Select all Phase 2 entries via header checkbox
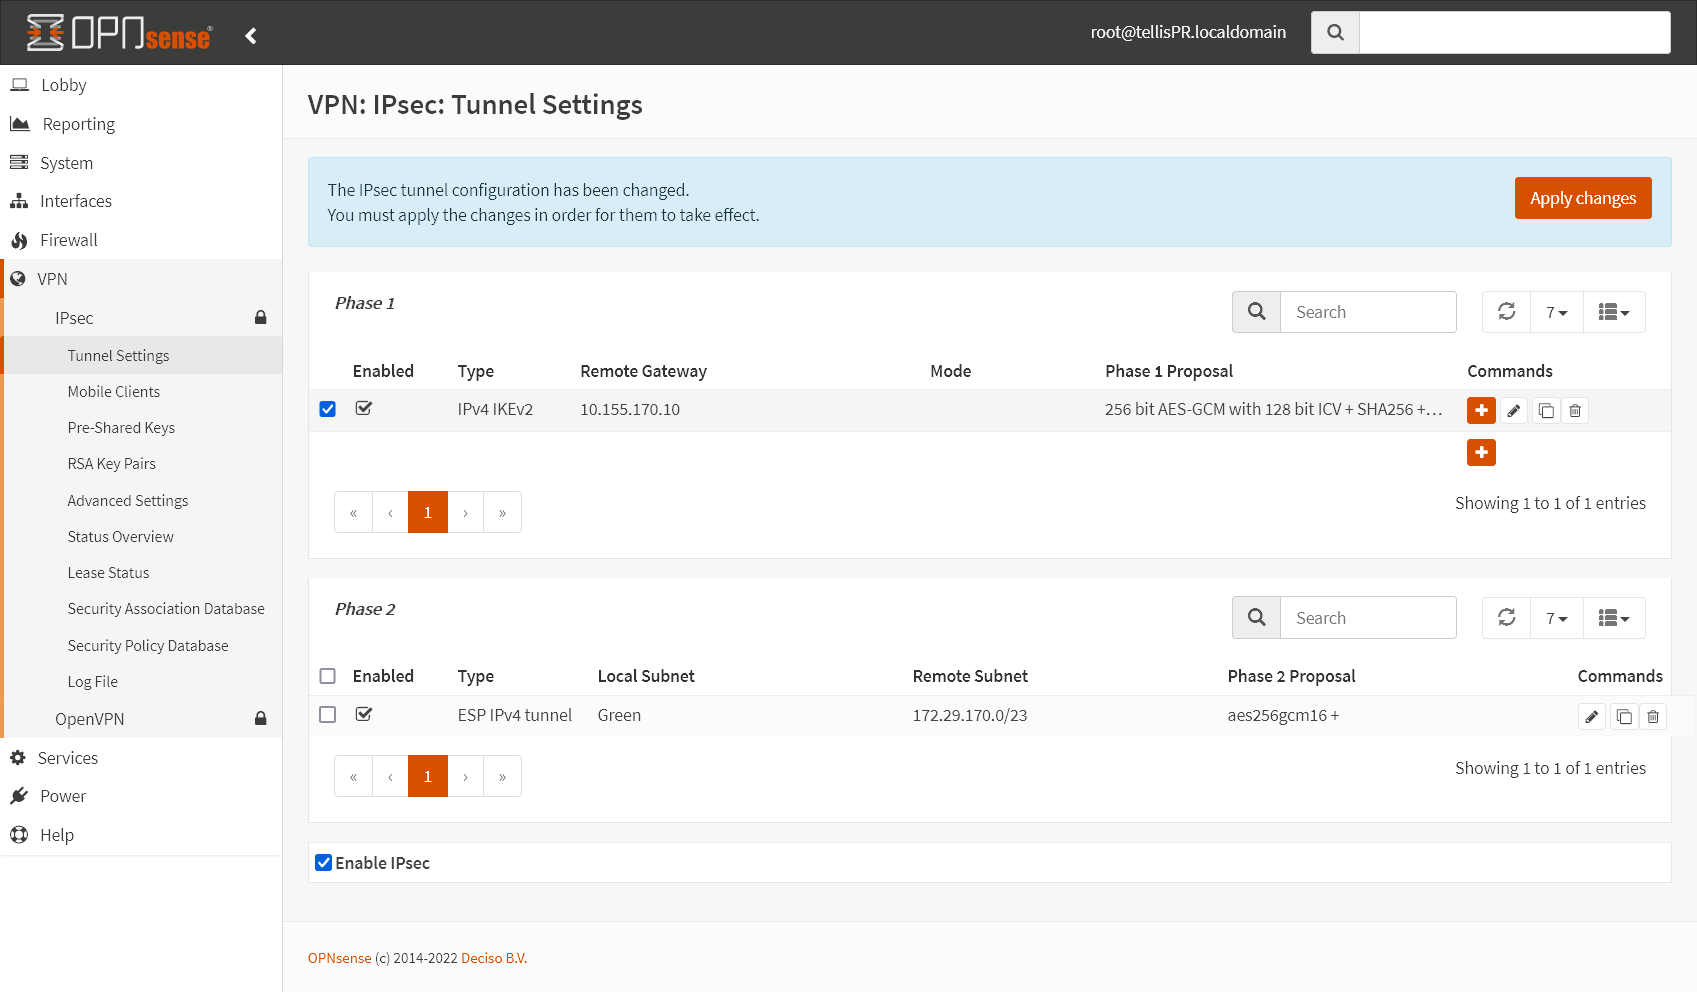 point(327,675)
